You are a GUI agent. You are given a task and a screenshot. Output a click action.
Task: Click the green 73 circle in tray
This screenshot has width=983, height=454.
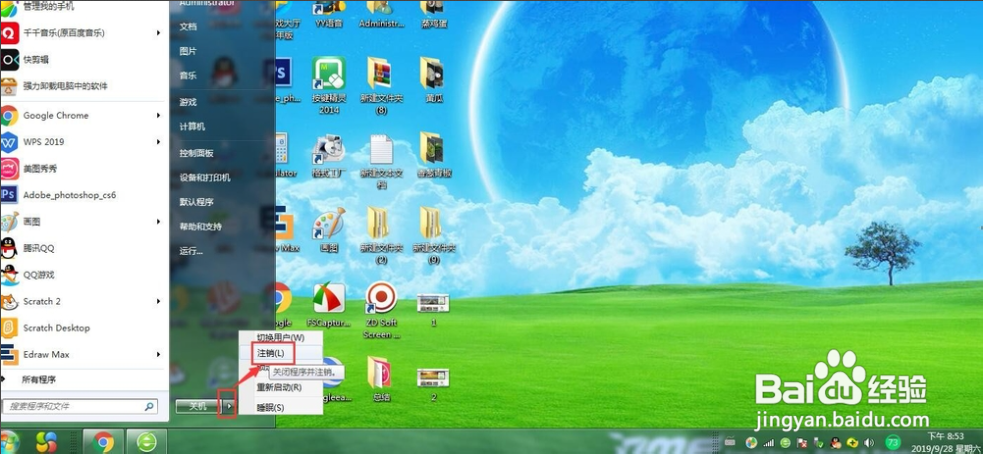(x=893, y=442)
